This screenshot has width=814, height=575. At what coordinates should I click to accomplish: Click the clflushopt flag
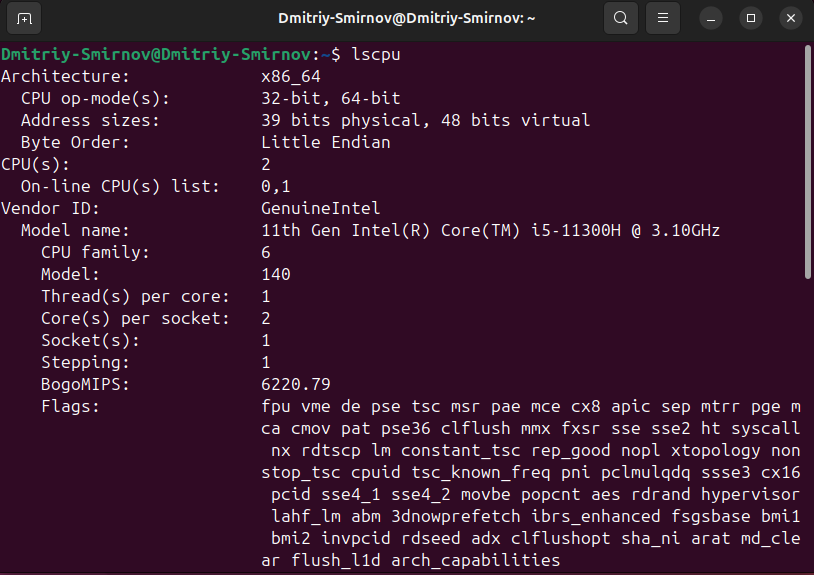click(x=561, y=538)
